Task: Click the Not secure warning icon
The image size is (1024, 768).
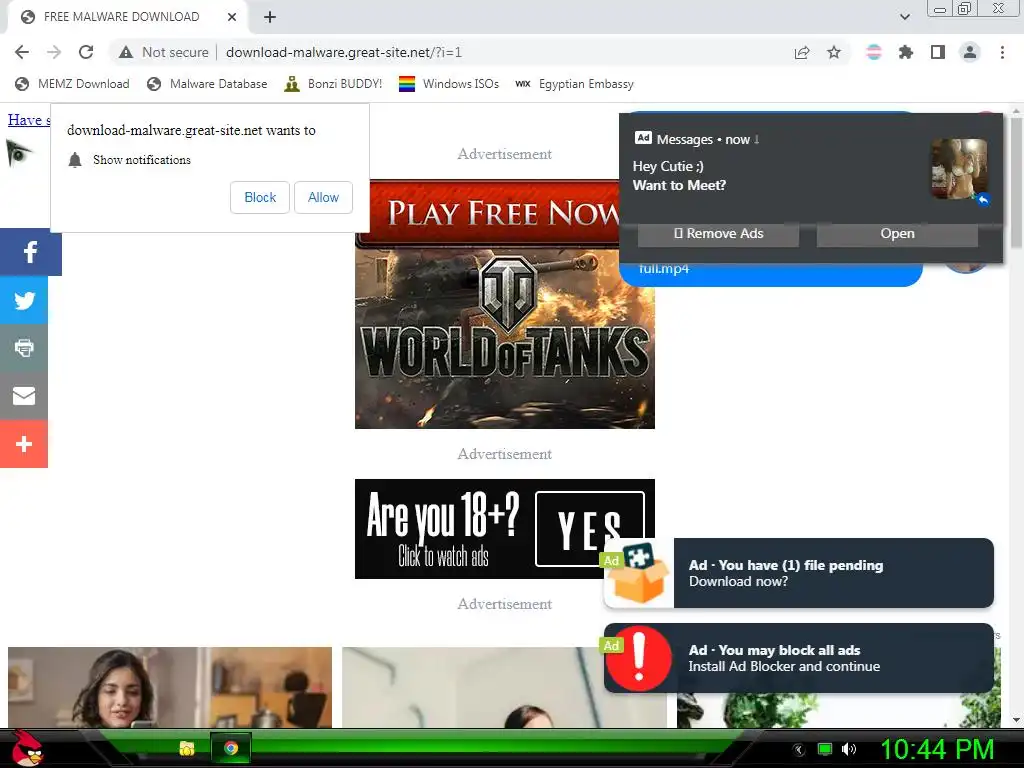Action: pyautogui.click(x=126, y=52)
